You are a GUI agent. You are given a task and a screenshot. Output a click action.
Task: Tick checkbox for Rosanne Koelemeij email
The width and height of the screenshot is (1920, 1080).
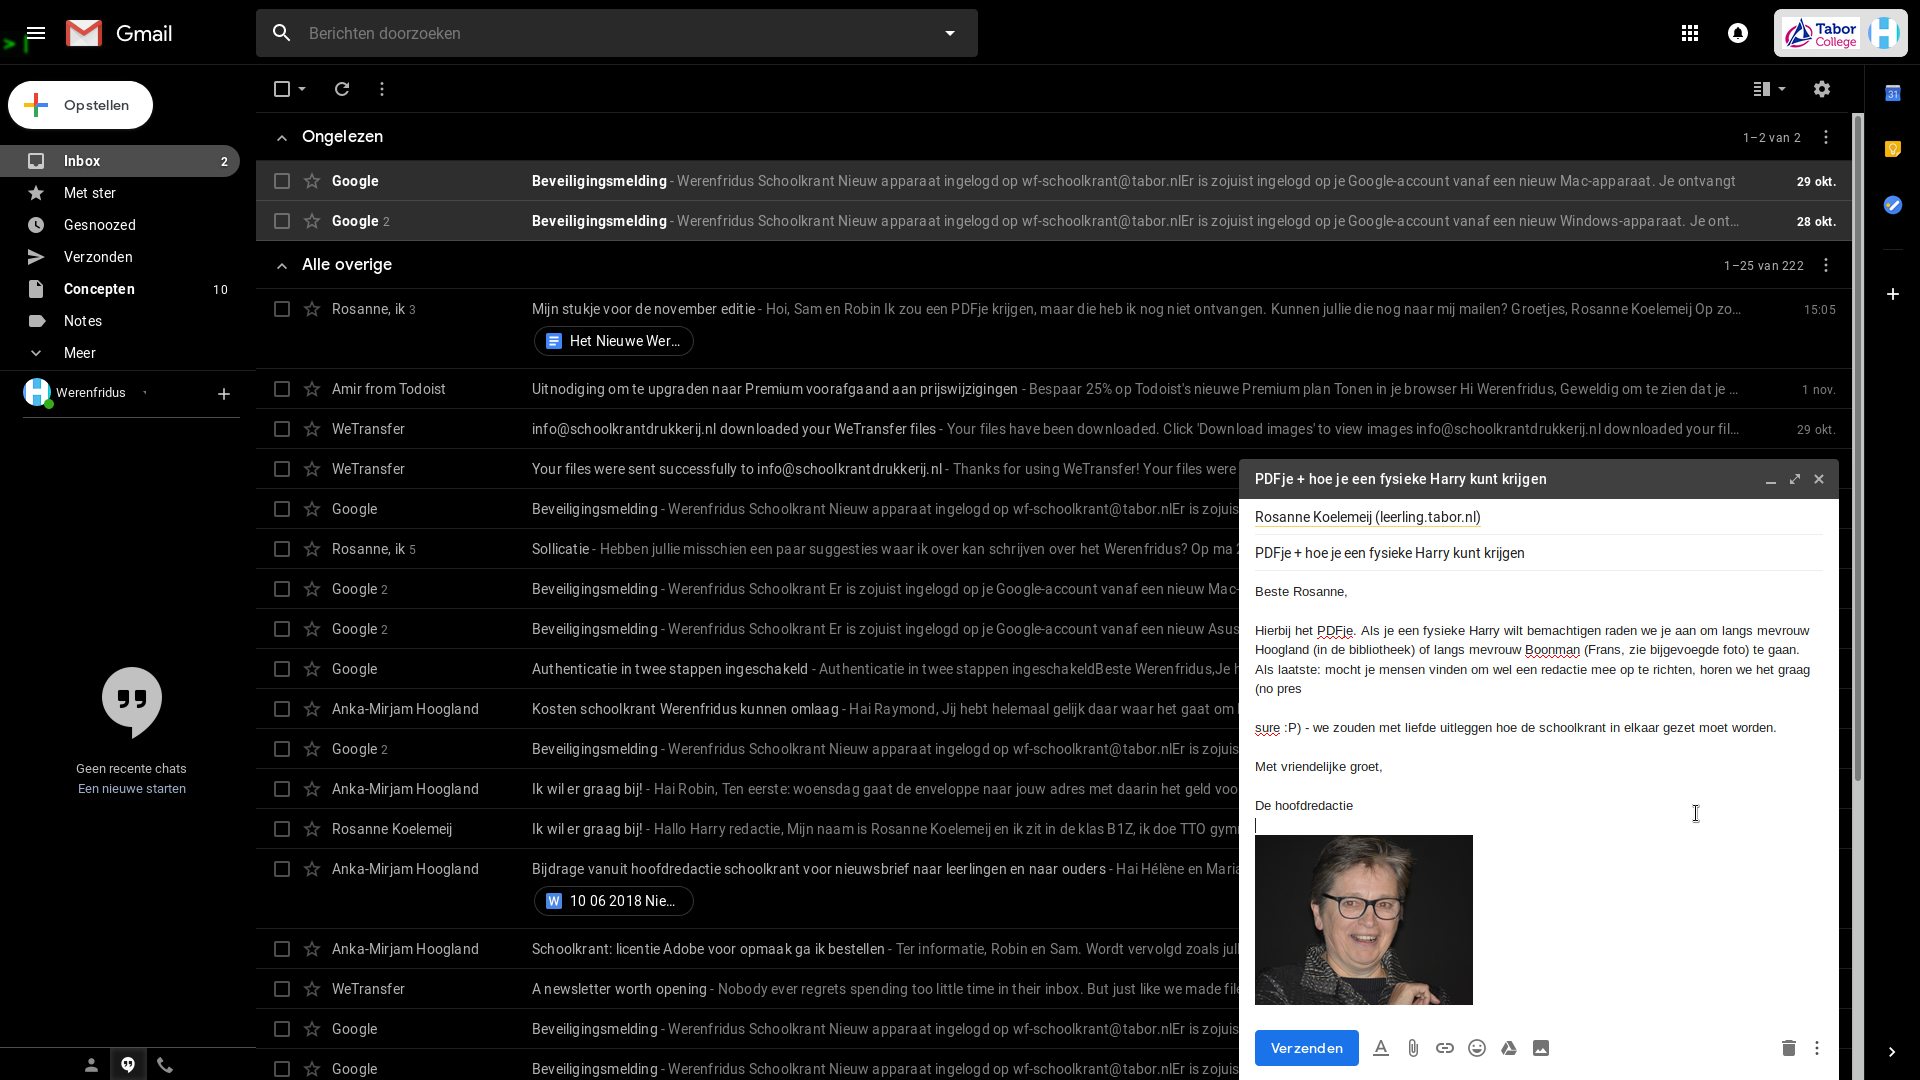[x=282, y=829]
